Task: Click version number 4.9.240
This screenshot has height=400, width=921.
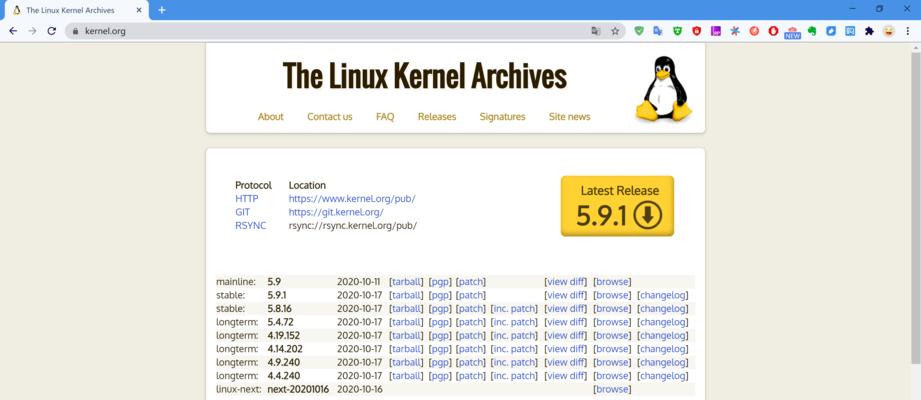Action: click(x=283, y=362)
